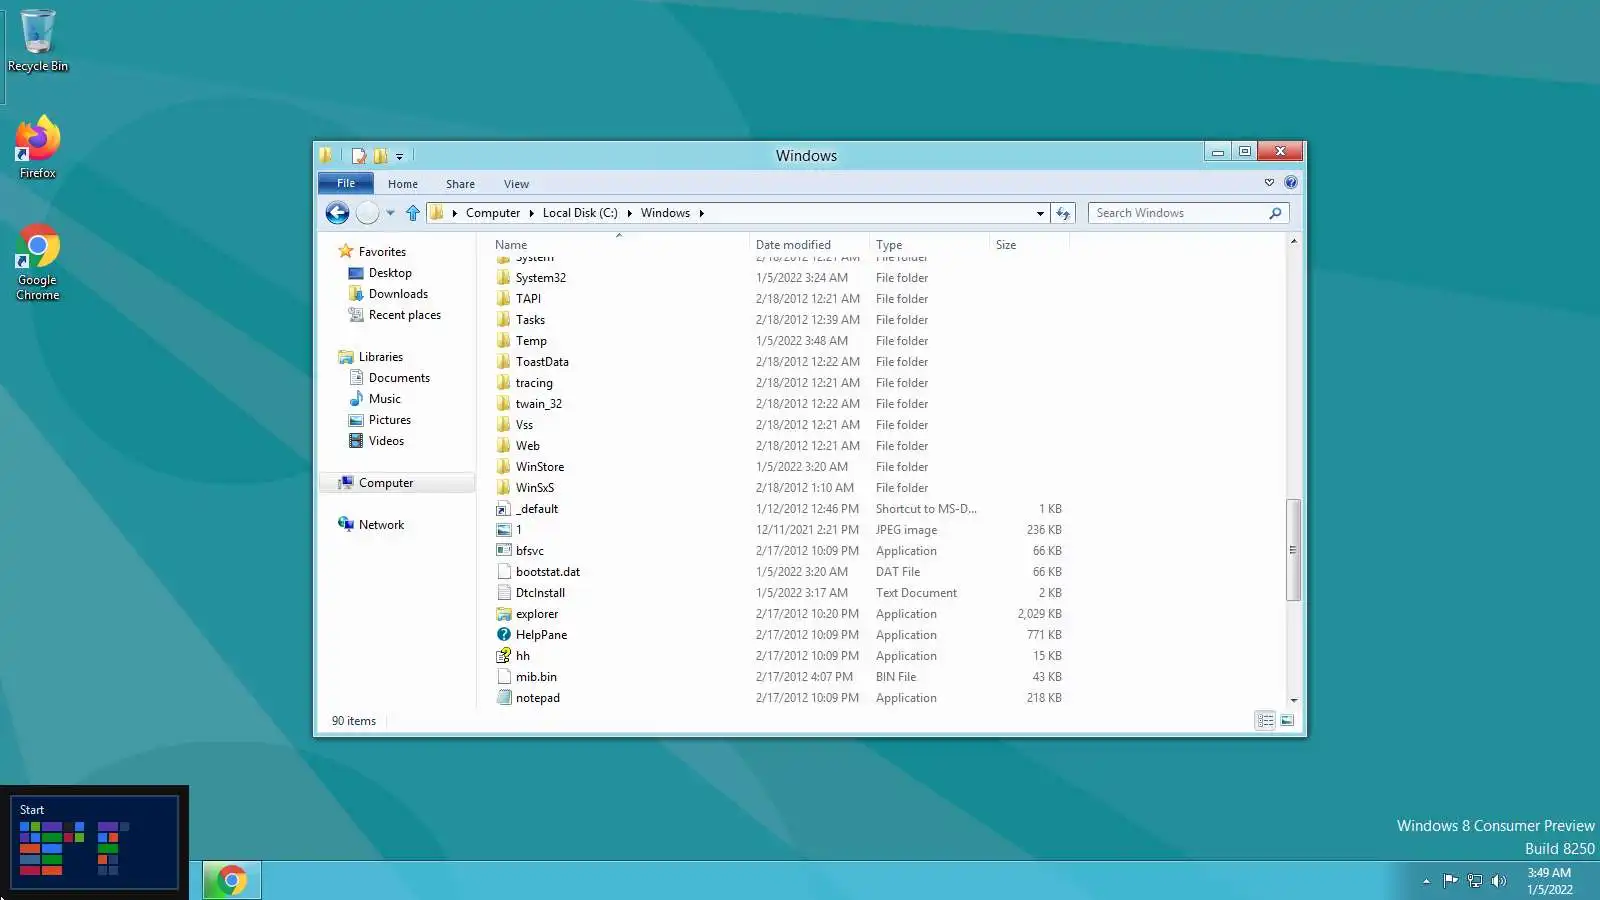1600x900 pixels.
Task: Select the hh application icon
Action: click(504, 656)
